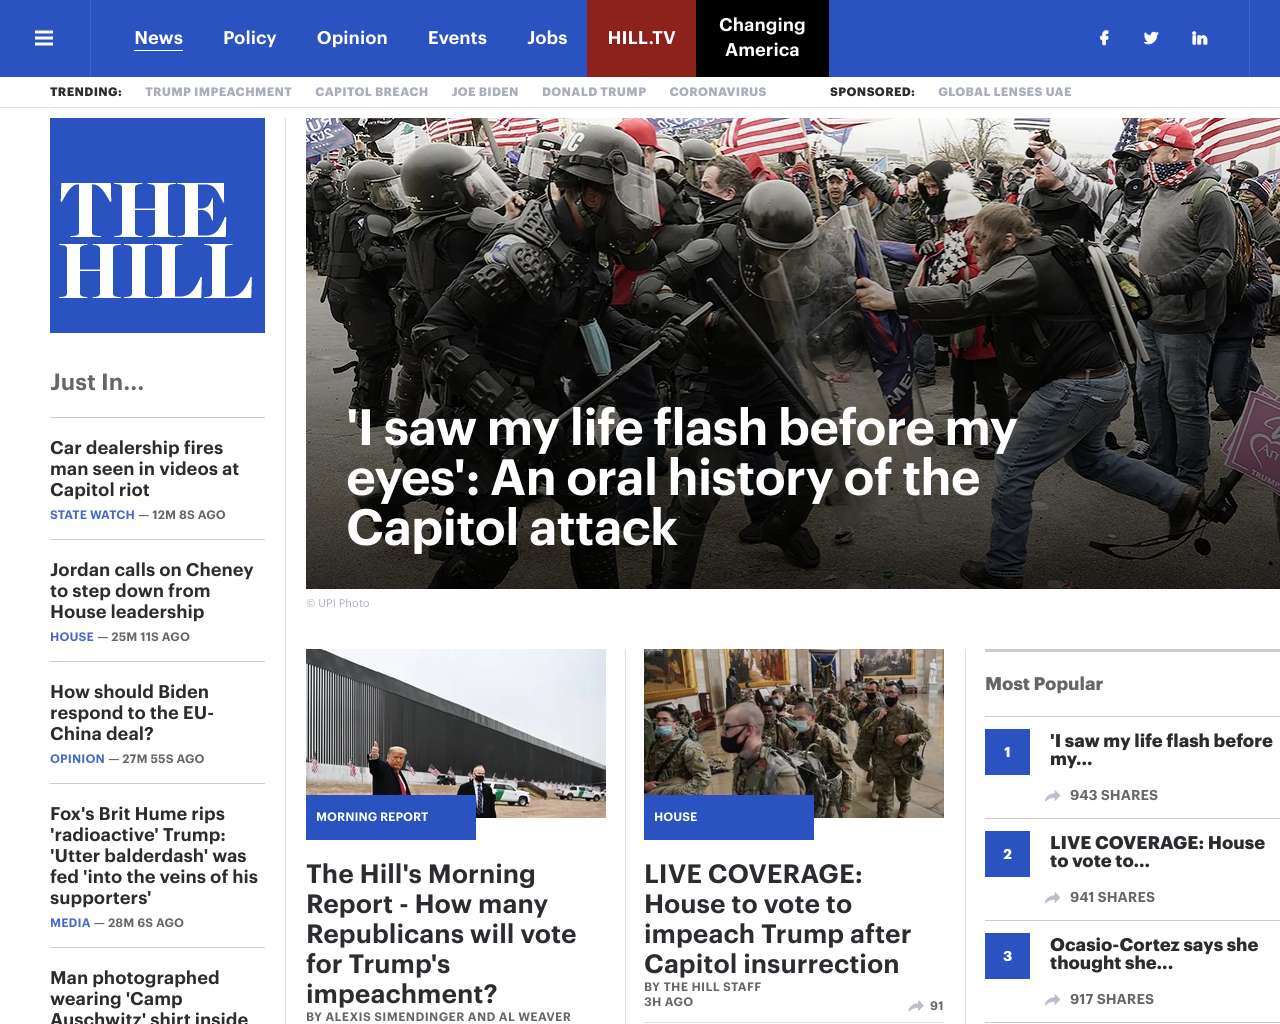The width and height of the screenshot is (1280, 1024).
Task: Go to the HILL.TV section
Action: [642, 38]
